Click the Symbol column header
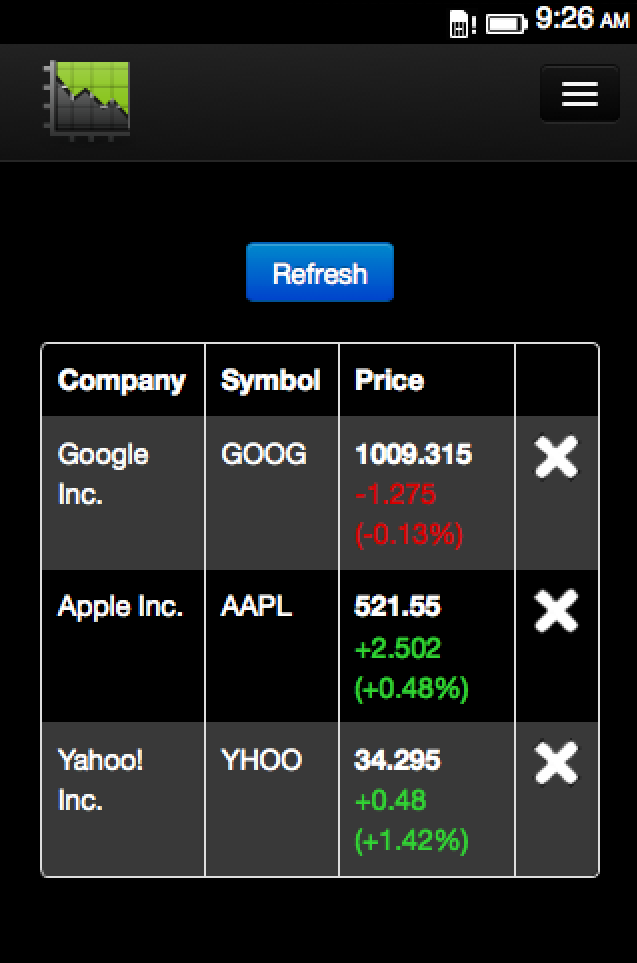 point(271,380)
